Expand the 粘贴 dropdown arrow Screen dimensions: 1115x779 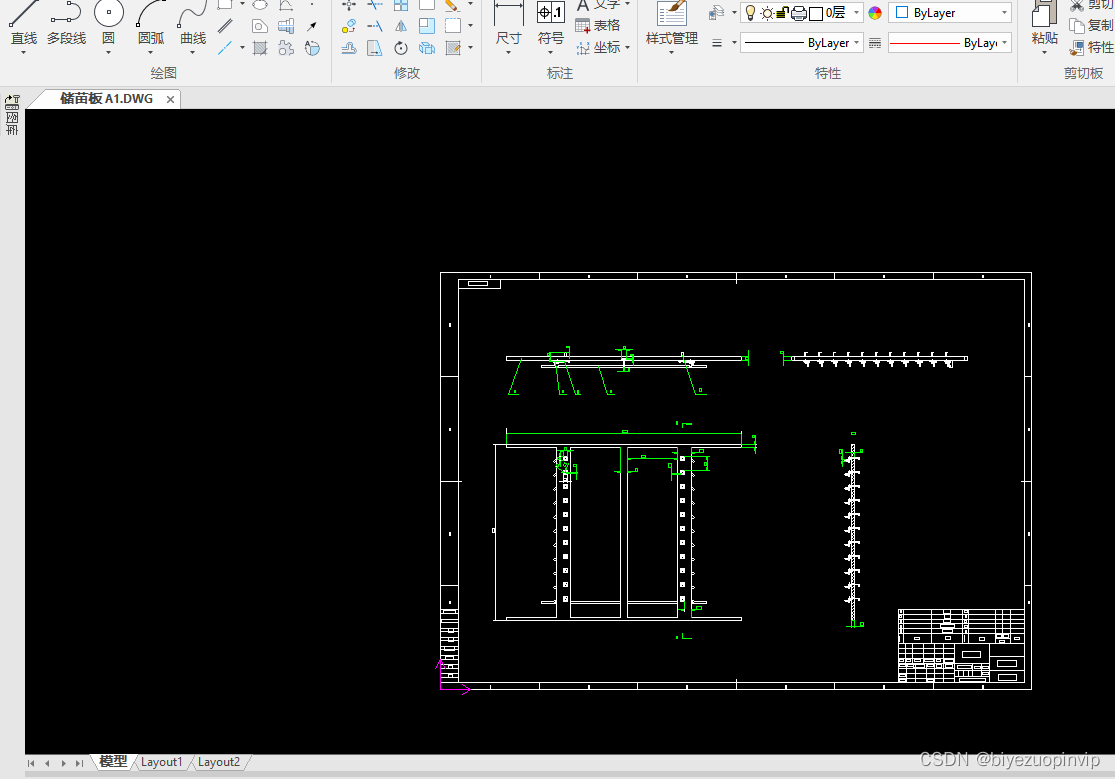(x=1045, y=52)
